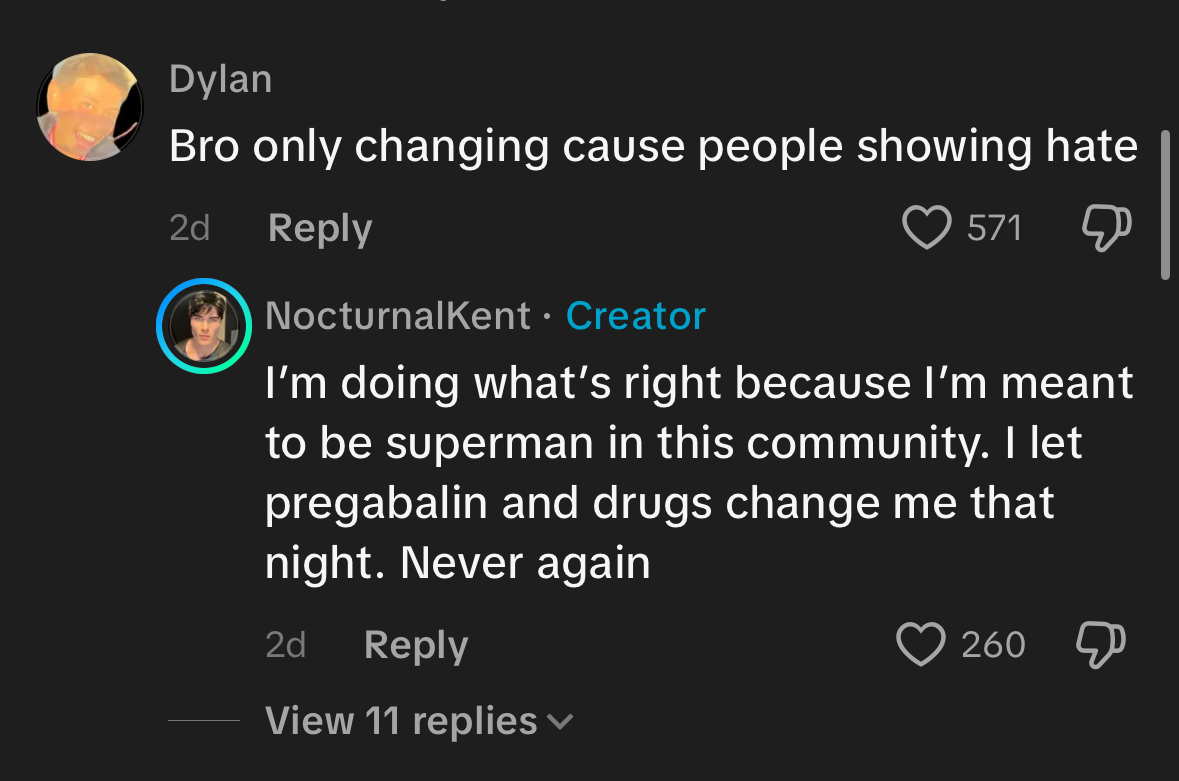
Task: Click the Creator badge label
Action: point(636,316)
